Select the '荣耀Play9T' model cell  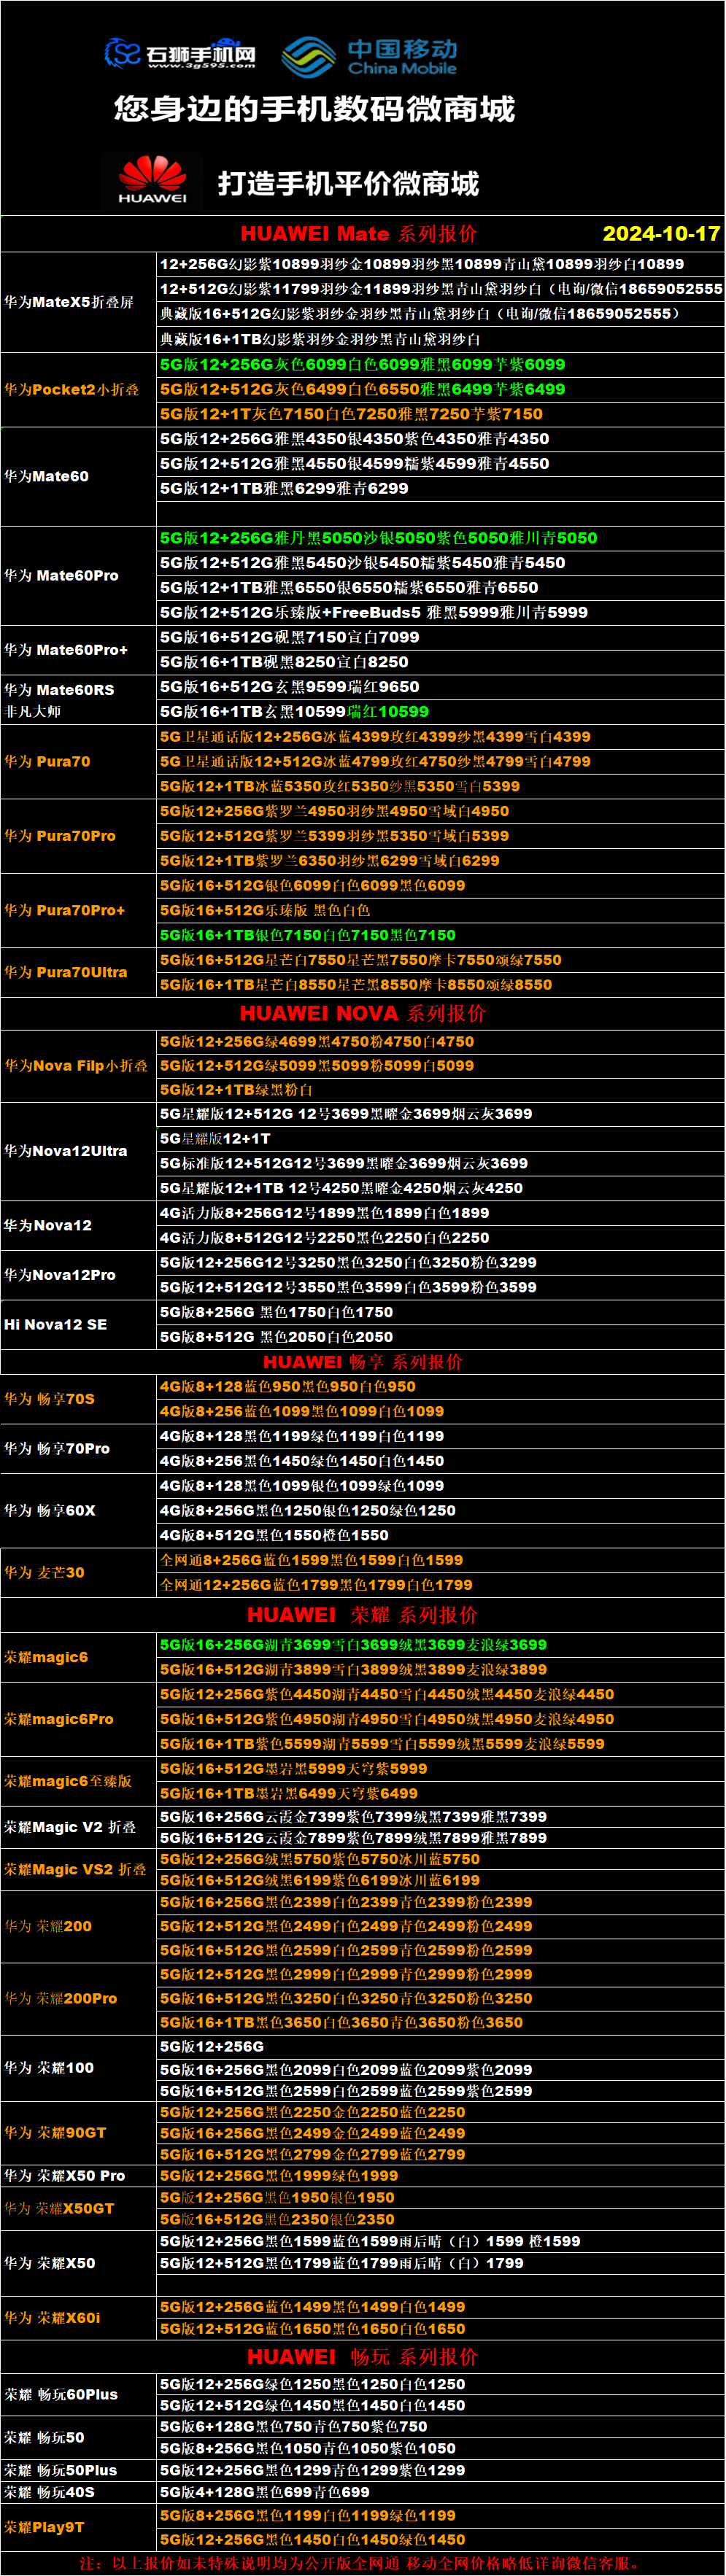tap(78, 2527)
